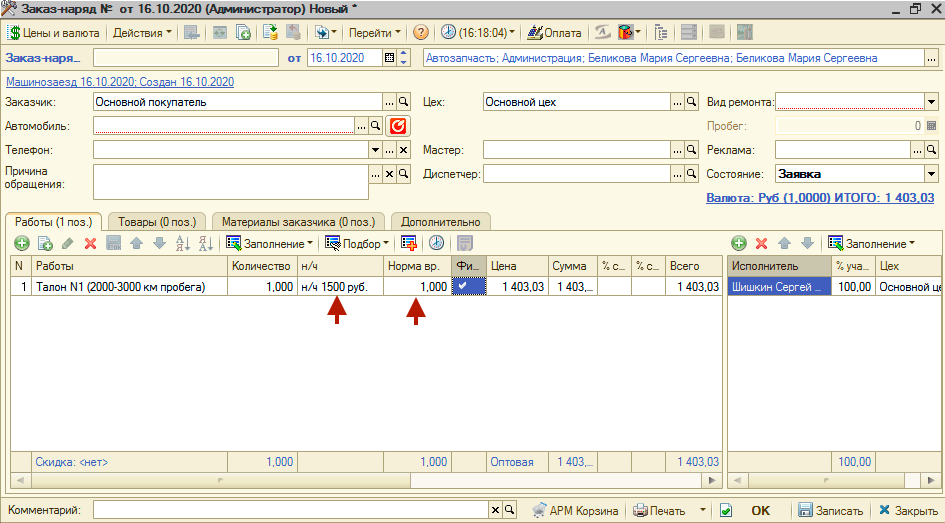
Task: Sort the Работы table descending
Action: (206, 243)
